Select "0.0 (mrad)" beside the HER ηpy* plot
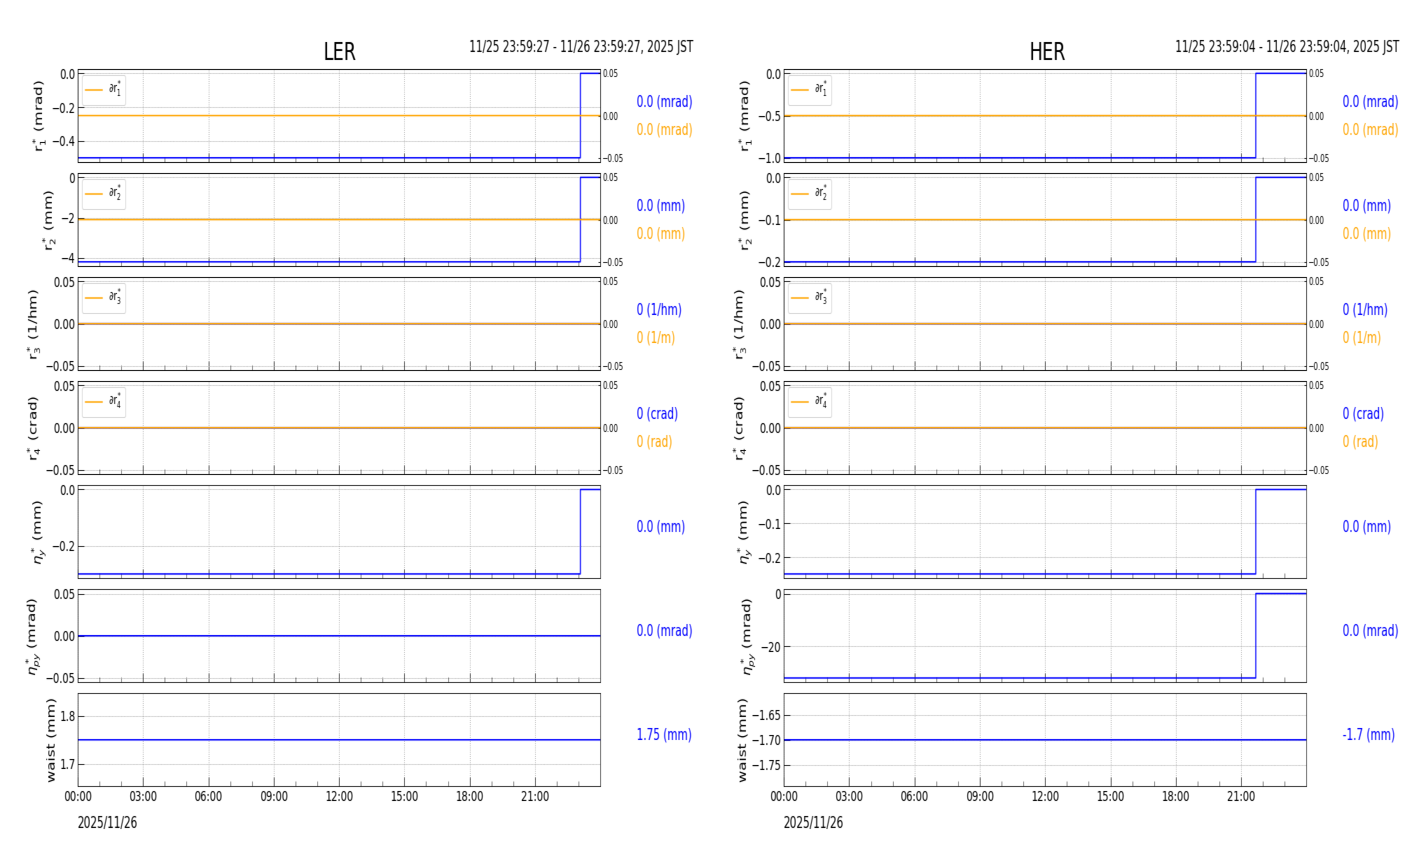The height and width of the screenshot is (864, 1412). point(1370,631)
